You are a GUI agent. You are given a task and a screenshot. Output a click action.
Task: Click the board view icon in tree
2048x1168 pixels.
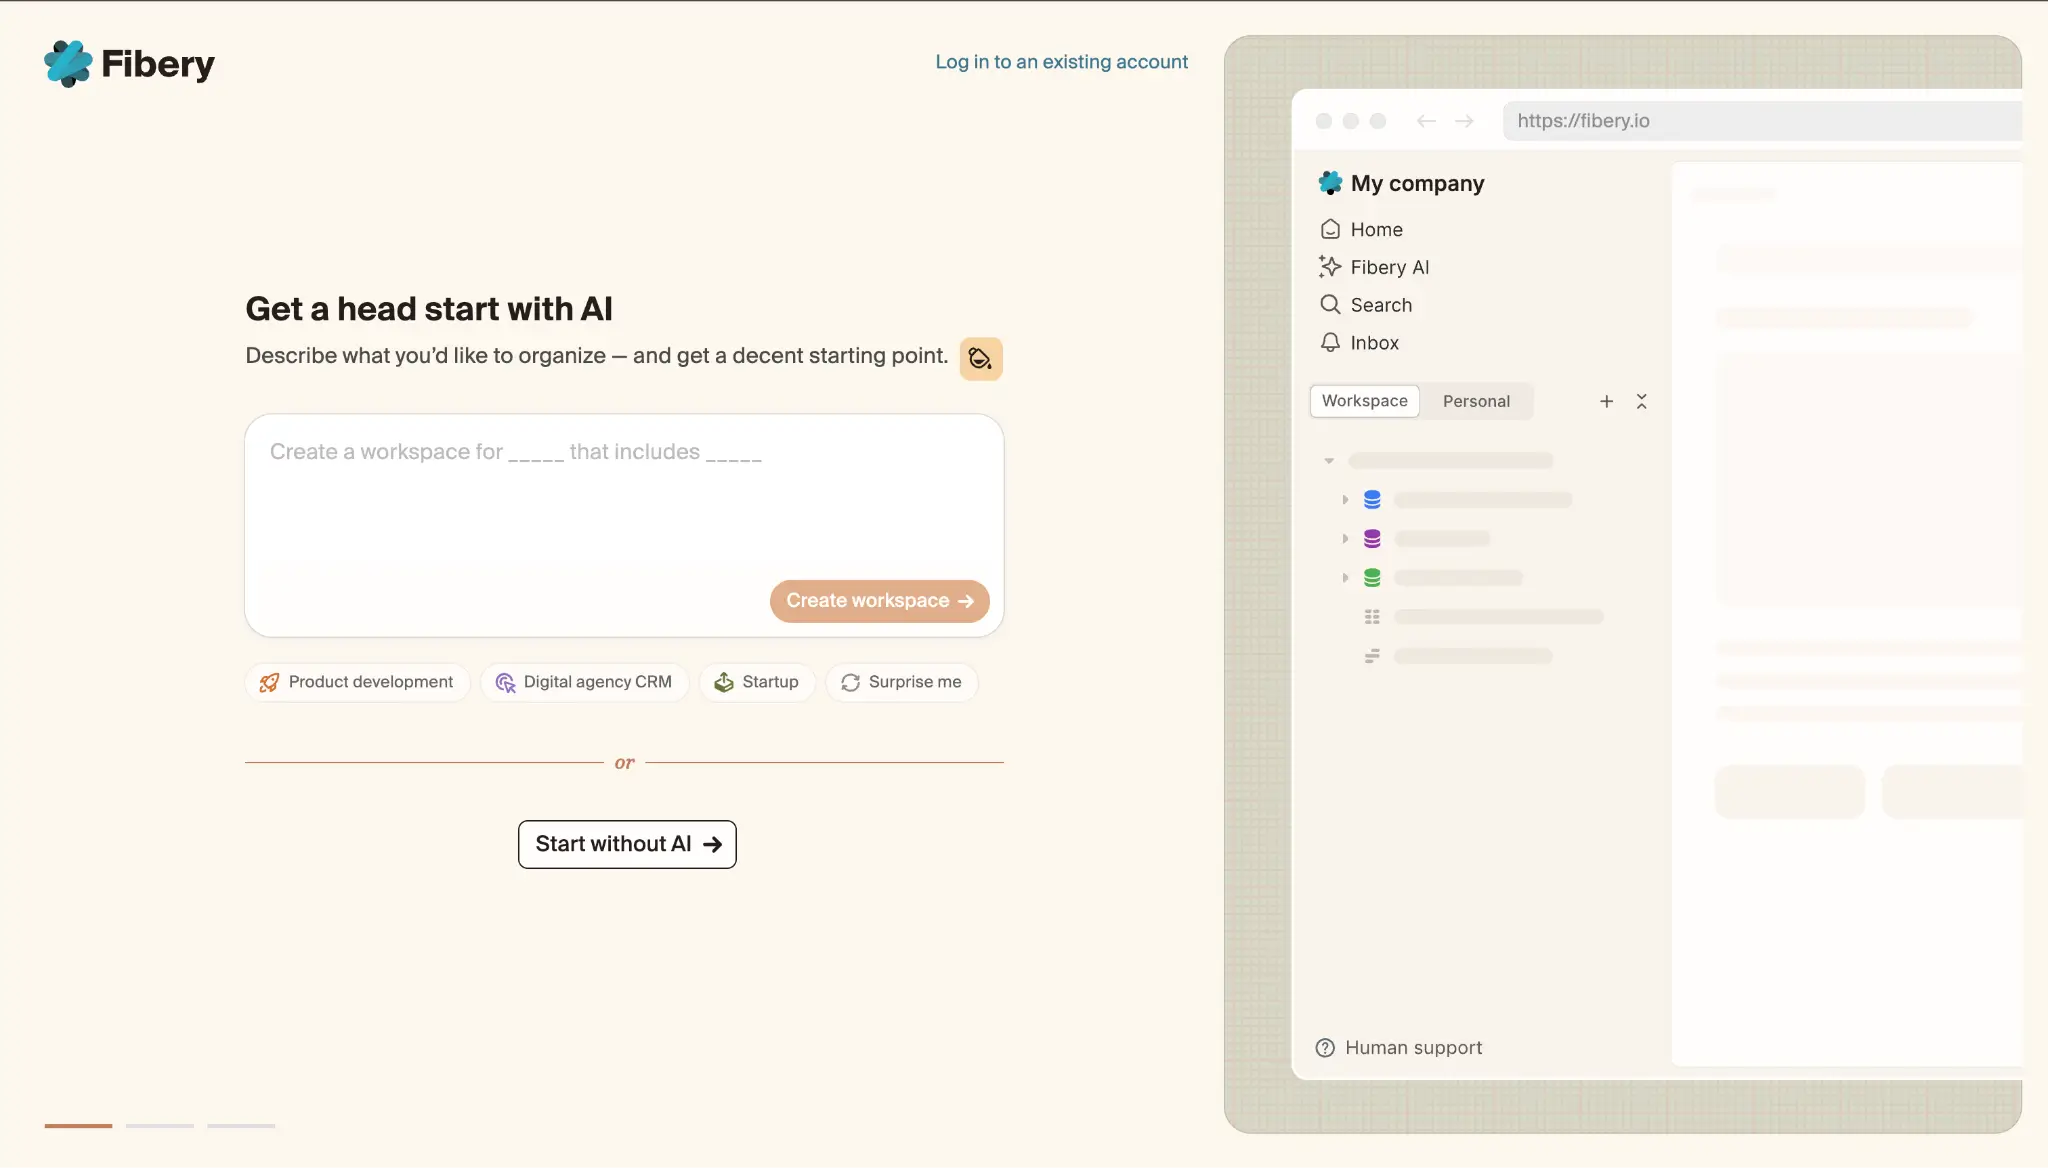coord(1372,617)
